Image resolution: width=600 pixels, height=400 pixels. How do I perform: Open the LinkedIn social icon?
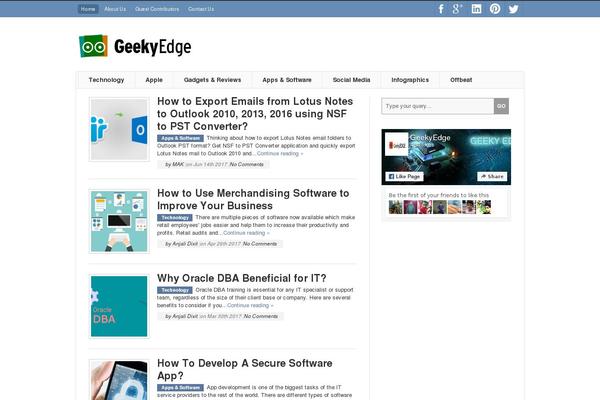point(476,9)
